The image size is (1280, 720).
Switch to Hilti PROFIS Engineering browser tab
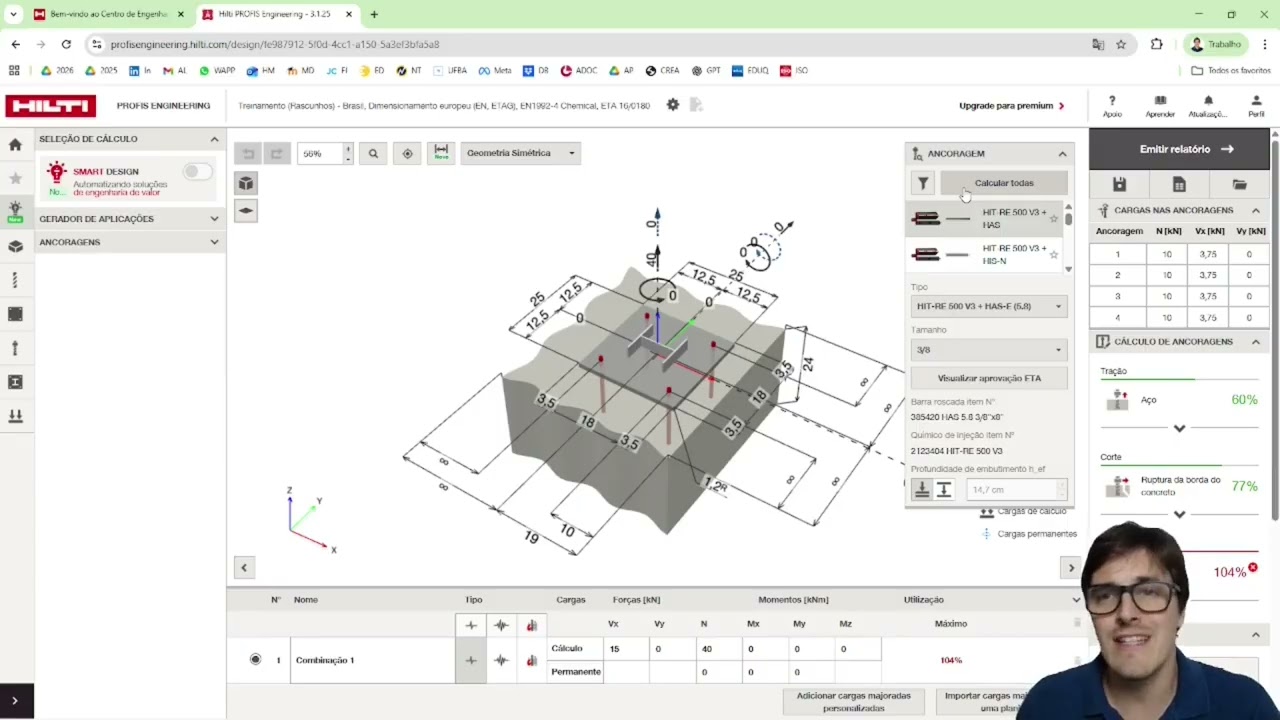click(278, 14)
